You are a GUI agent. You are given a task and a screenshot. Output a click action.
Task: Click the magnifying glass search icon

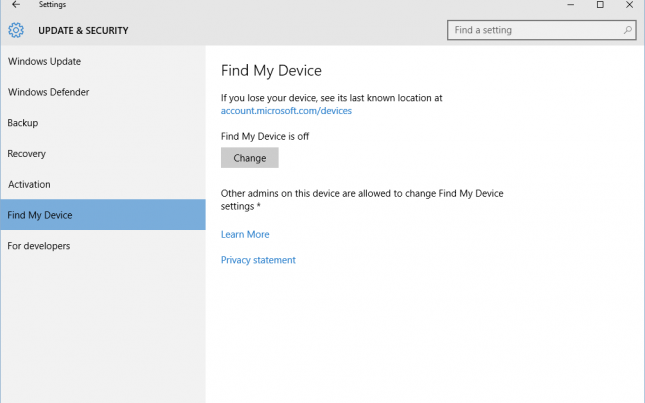[x=628, y=30]
